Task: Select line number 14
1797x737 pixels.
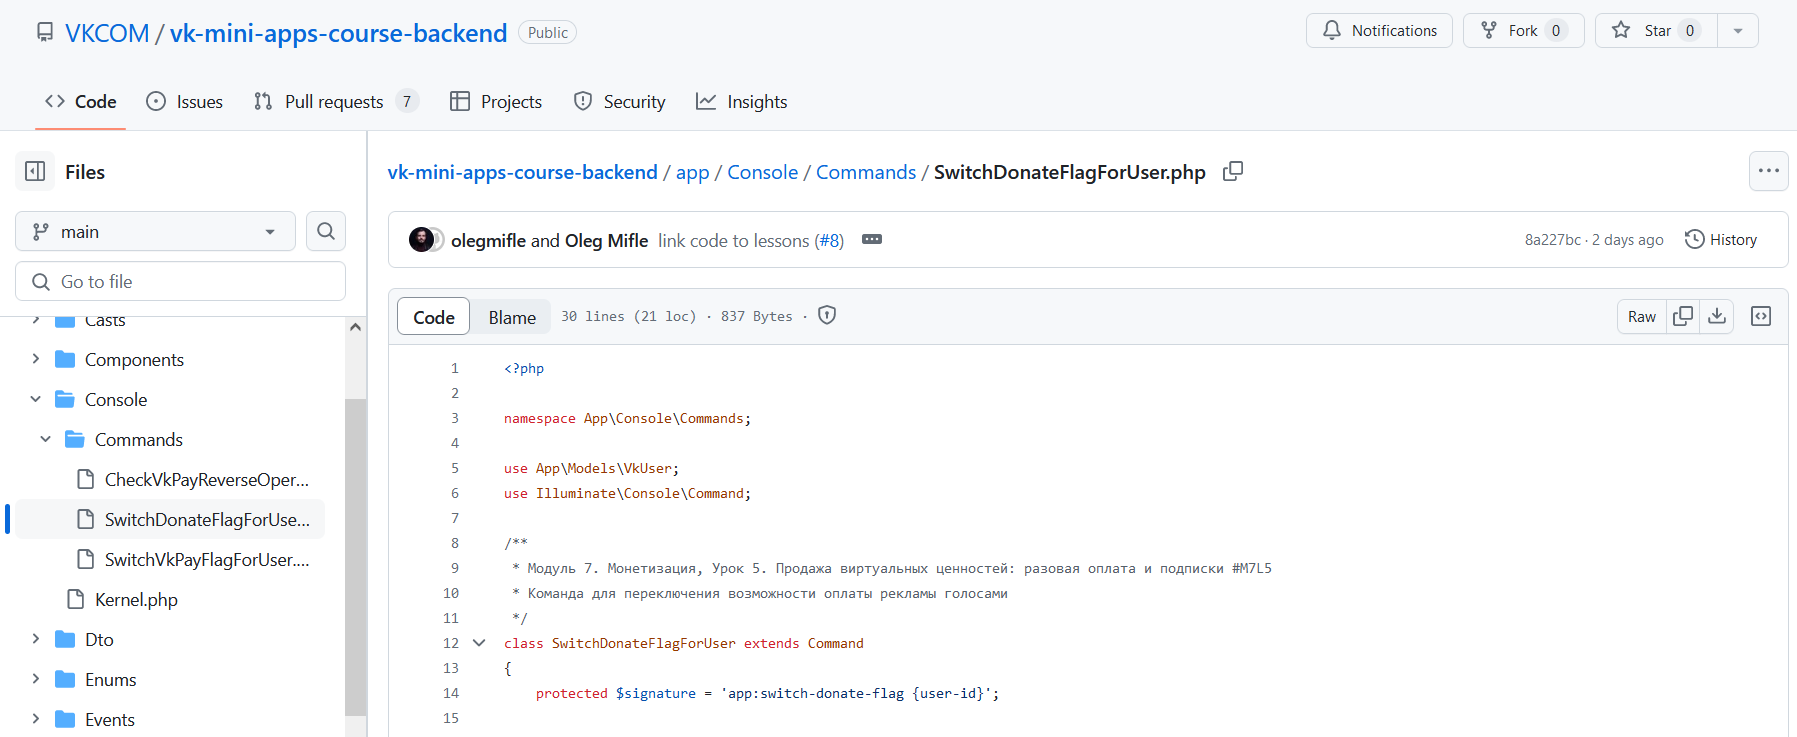Action: [451, 693]
